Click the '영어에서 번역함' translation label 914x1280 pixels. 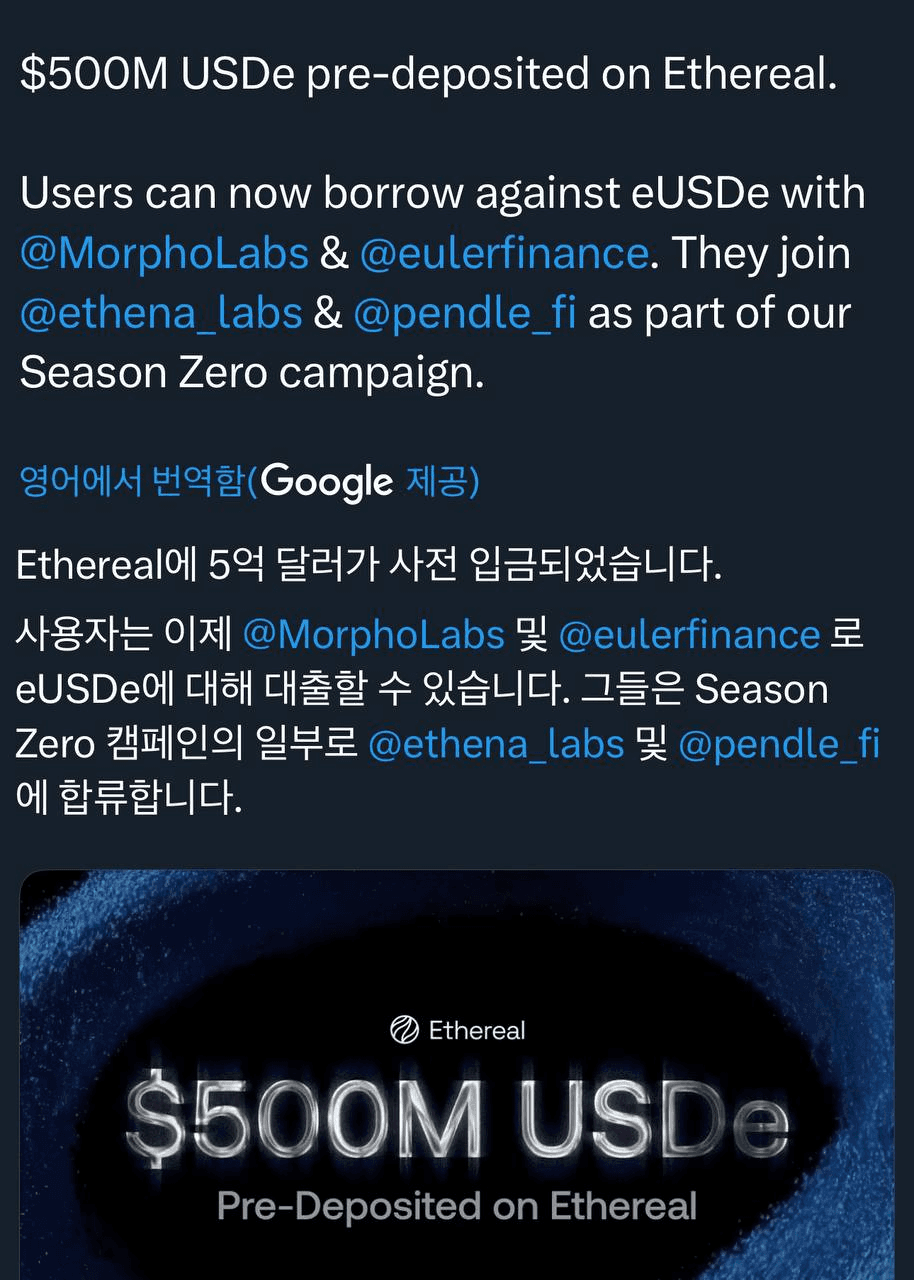(131, 481)
